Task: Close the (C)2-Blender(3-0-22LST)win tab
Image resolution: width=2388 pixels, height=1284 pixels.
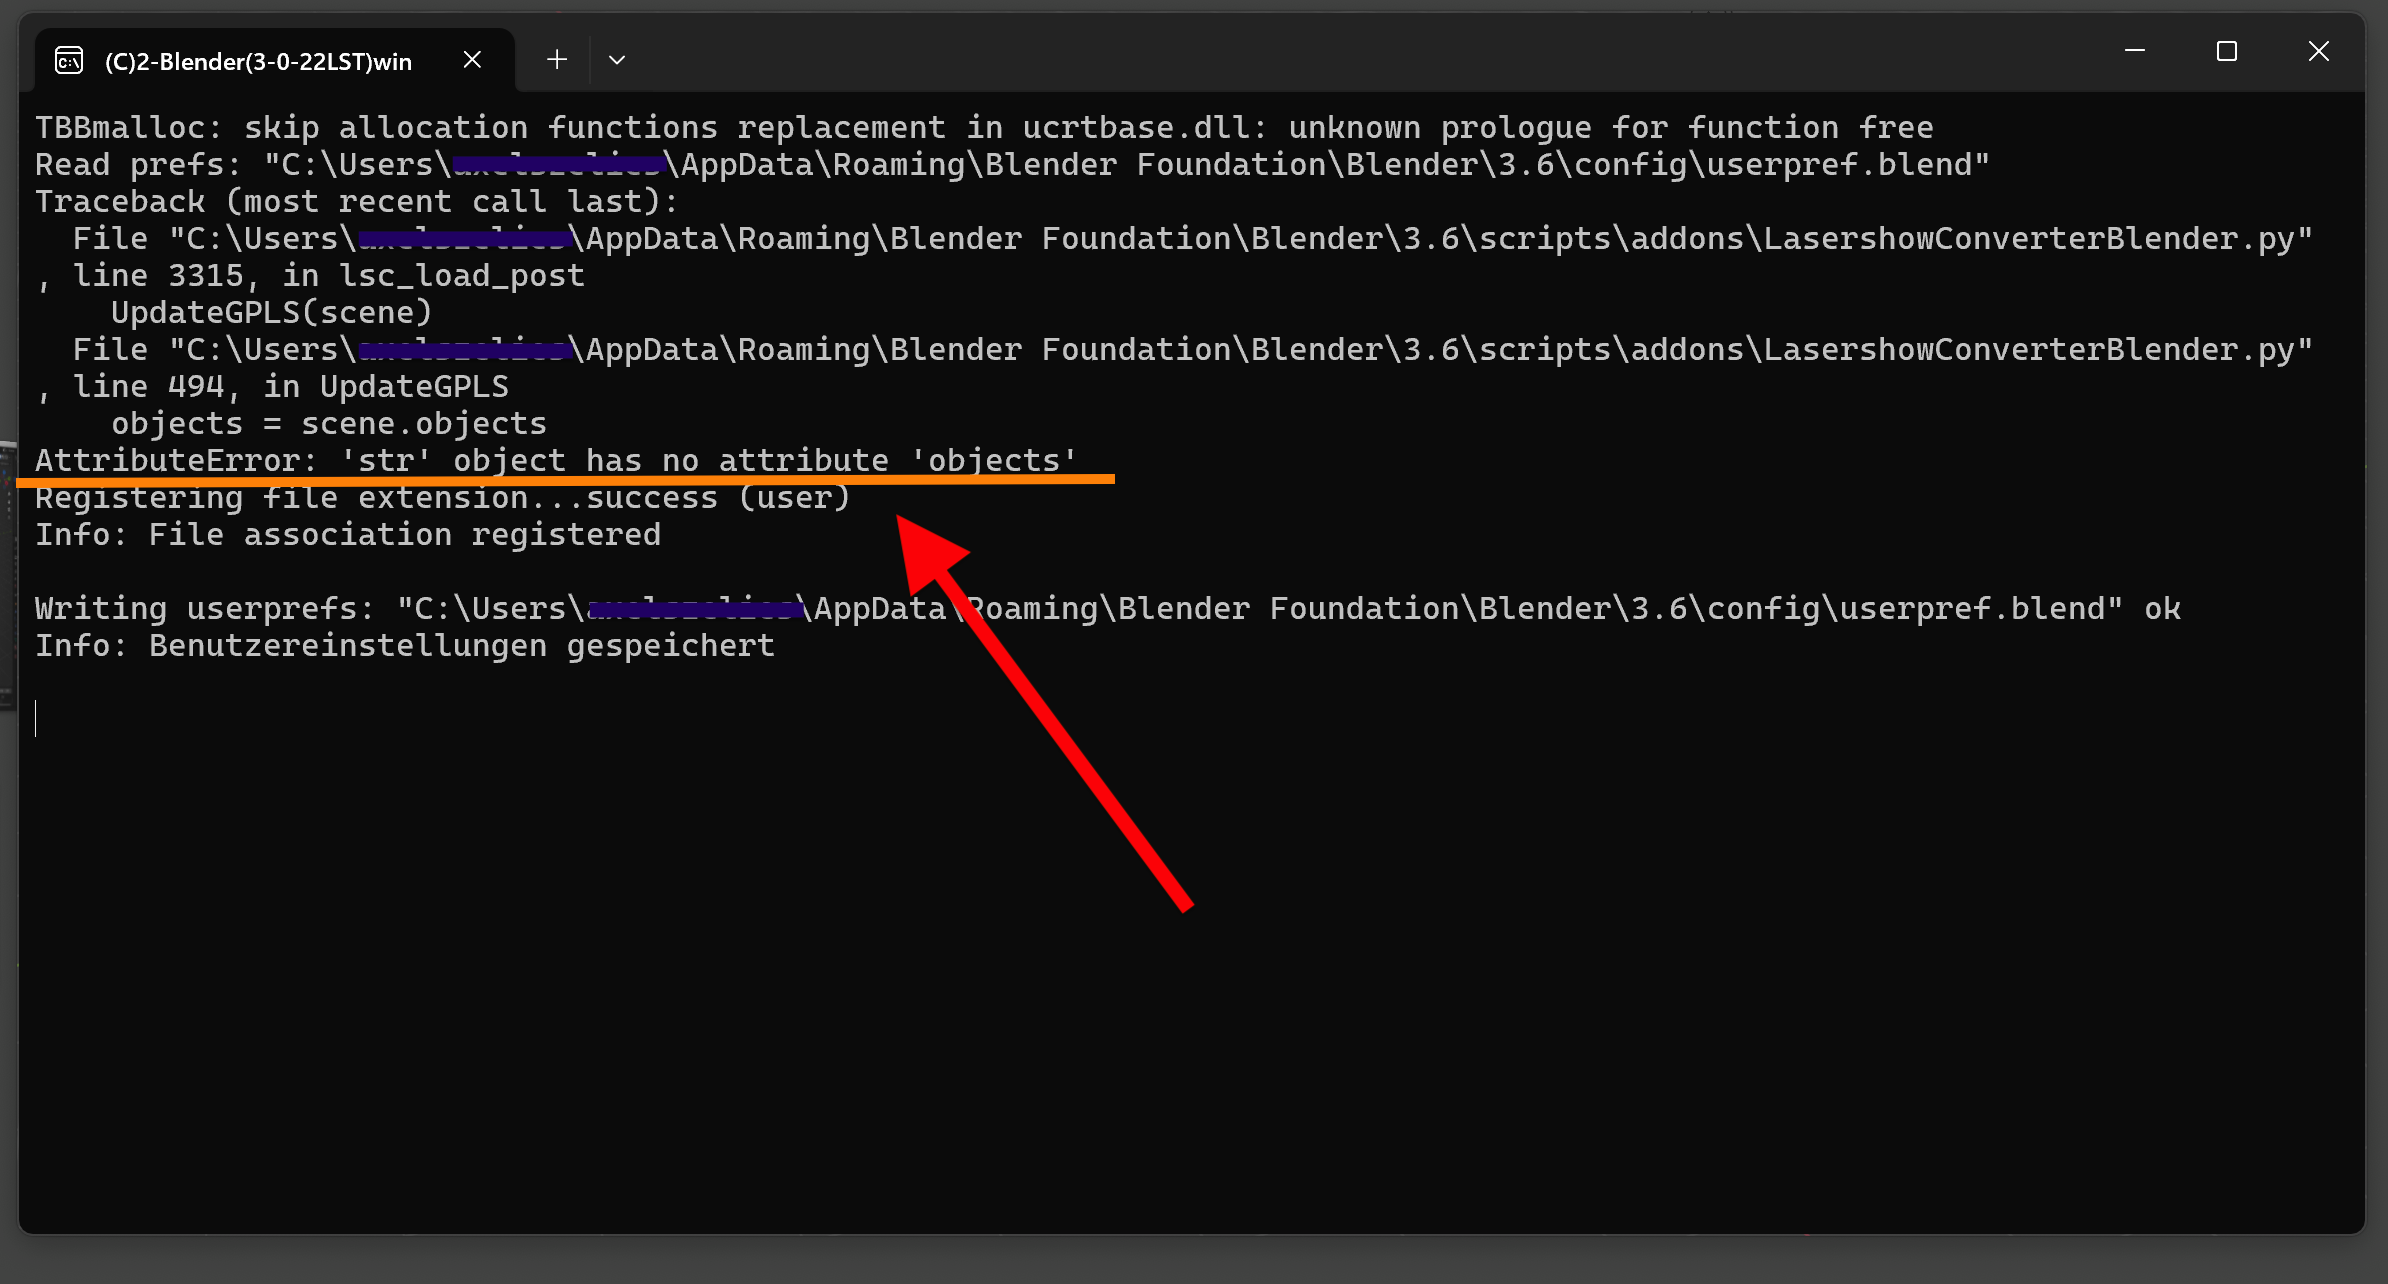Action: (472, 60)
